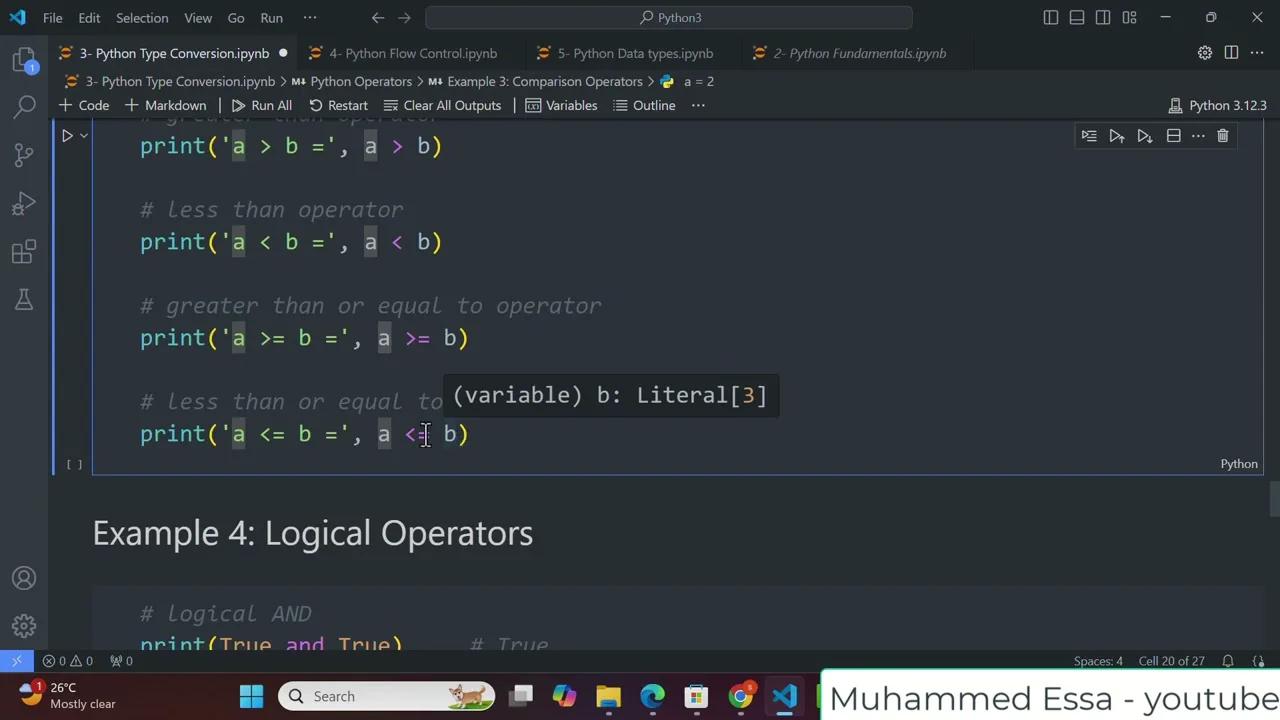
Task: Open the Search view in the activity bar
Action: [x=24, y=104]
